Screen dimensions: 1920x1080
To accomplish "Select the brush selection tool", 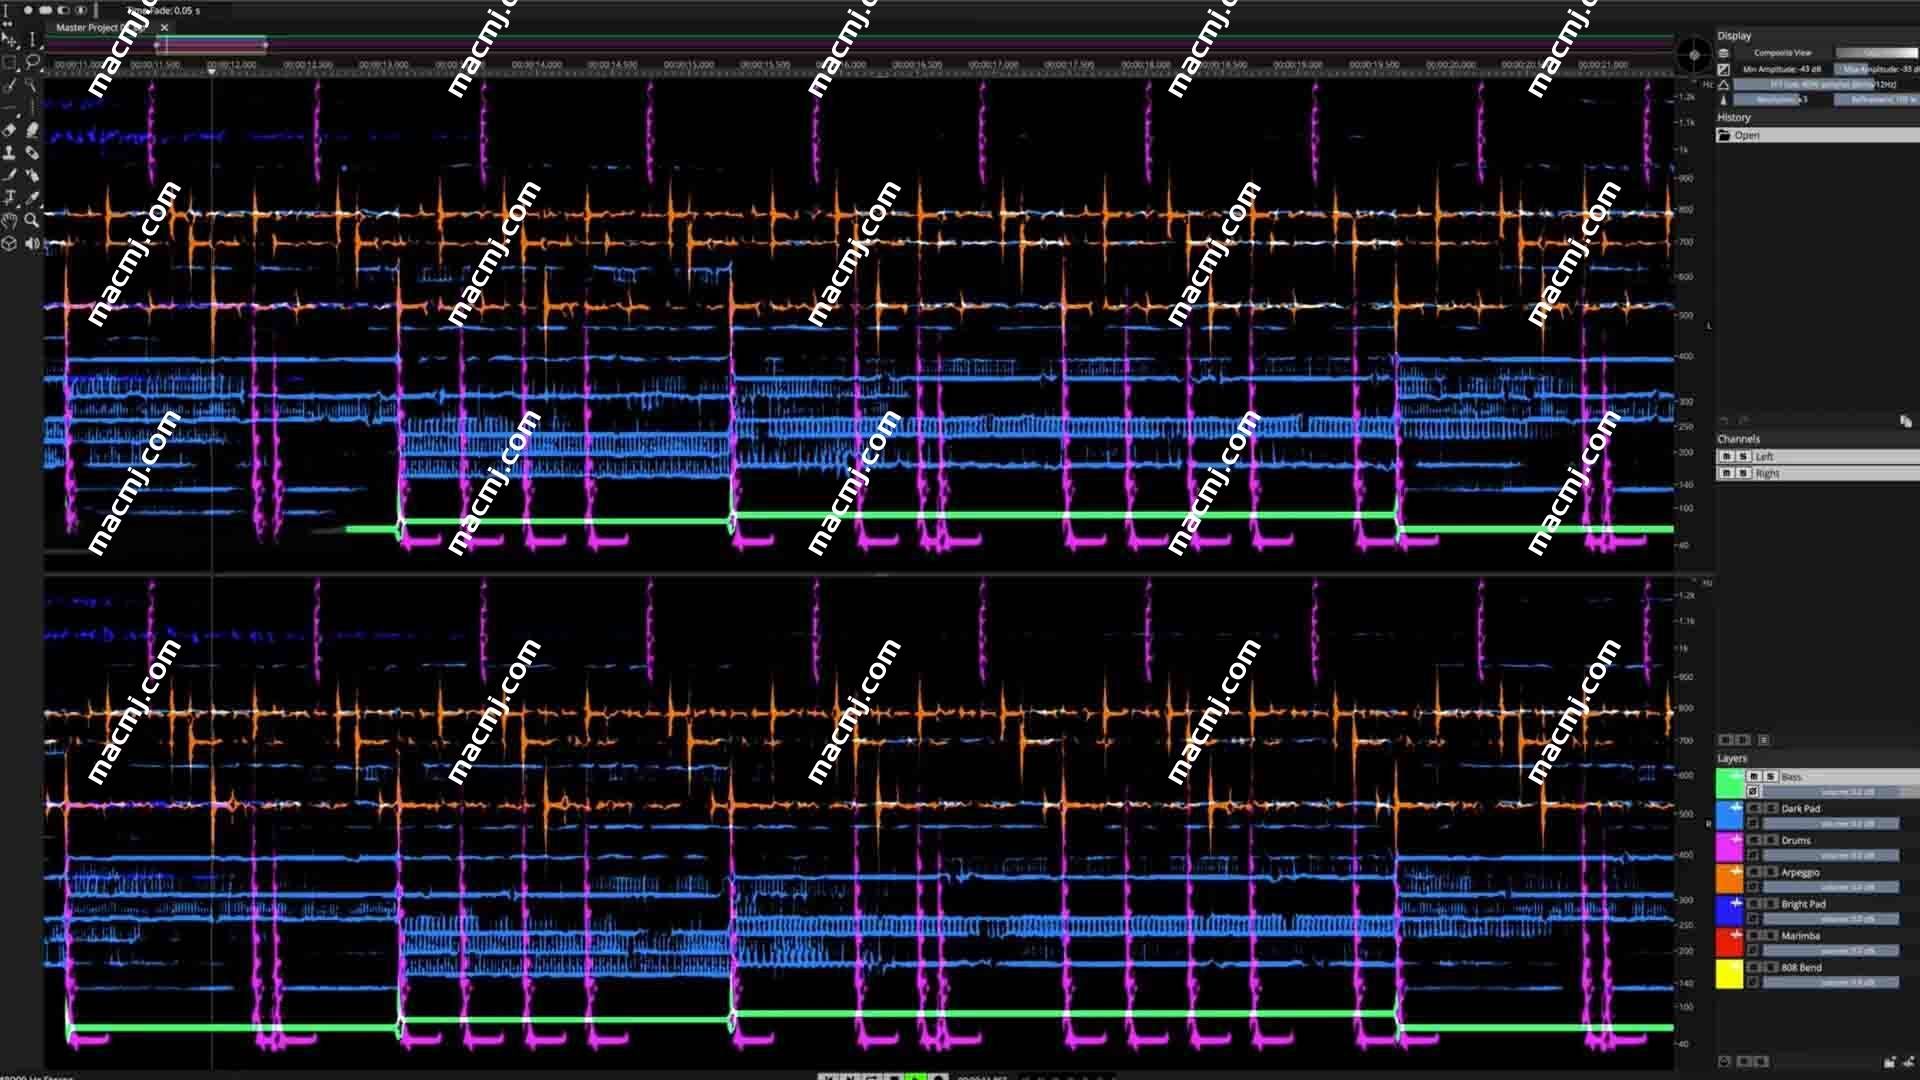I will pos(10,85).
